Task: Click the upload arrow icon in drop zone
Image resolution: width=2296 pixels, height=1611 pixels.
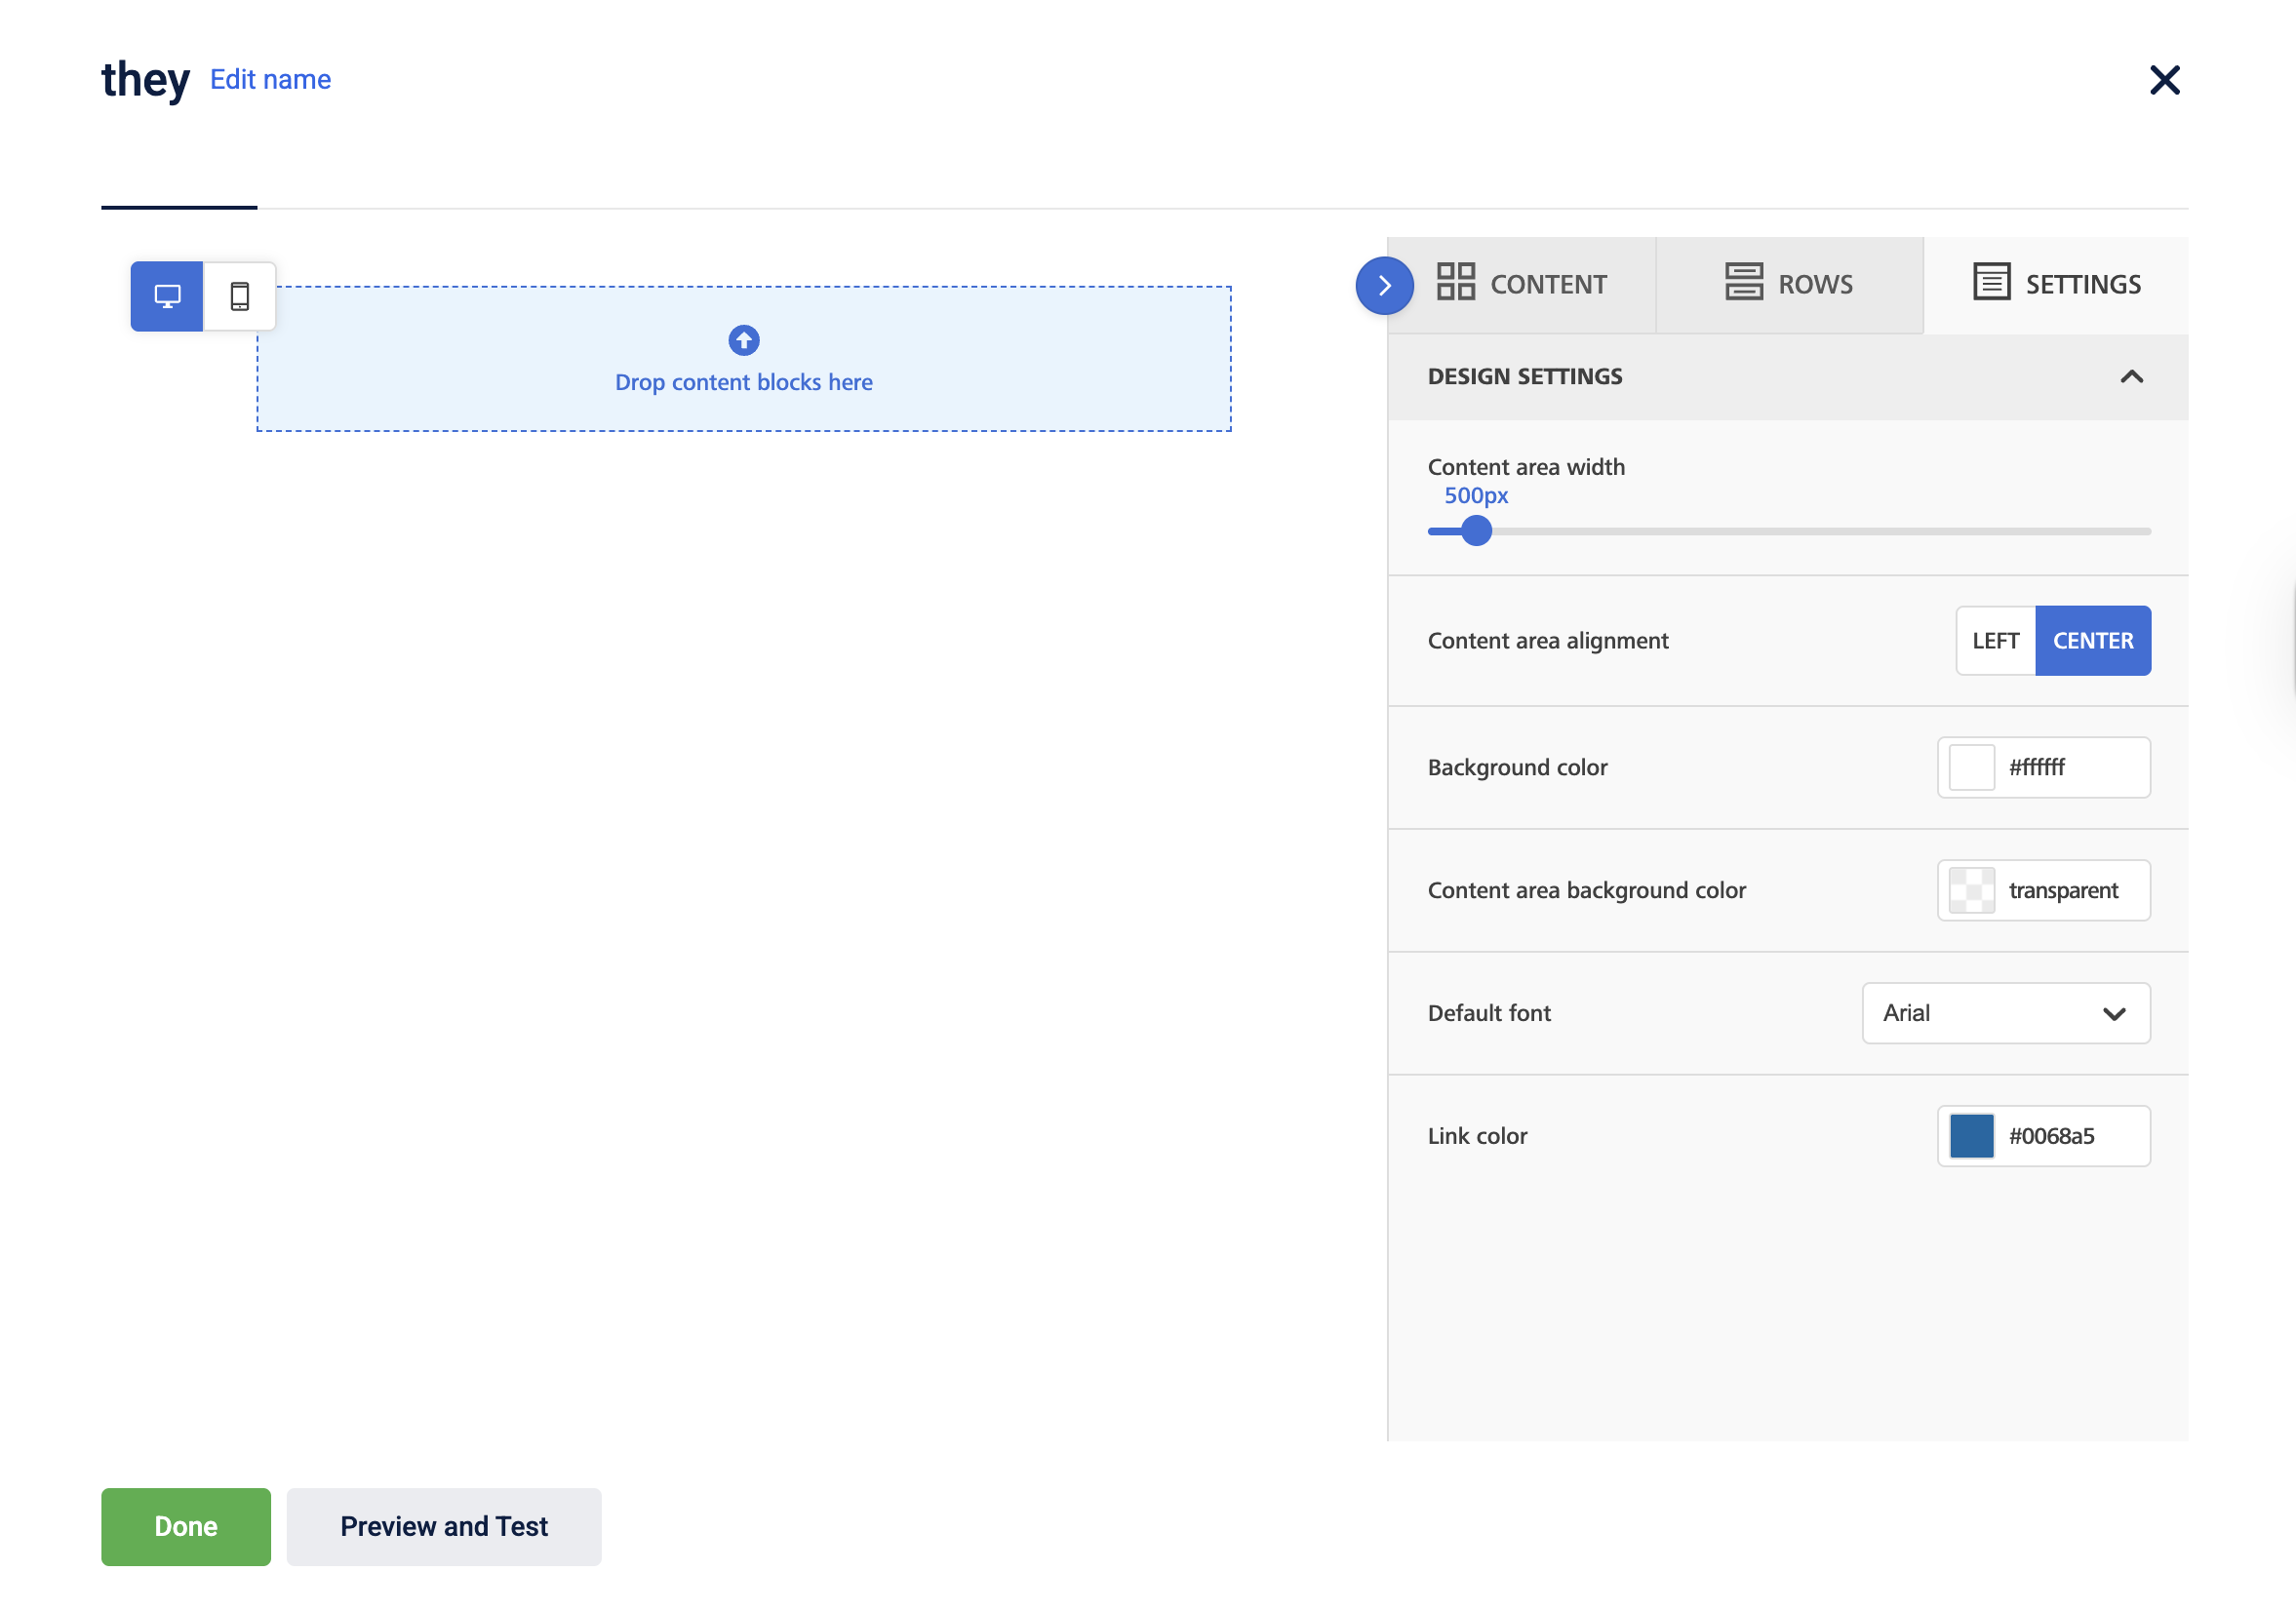Action: coord(743,341)
